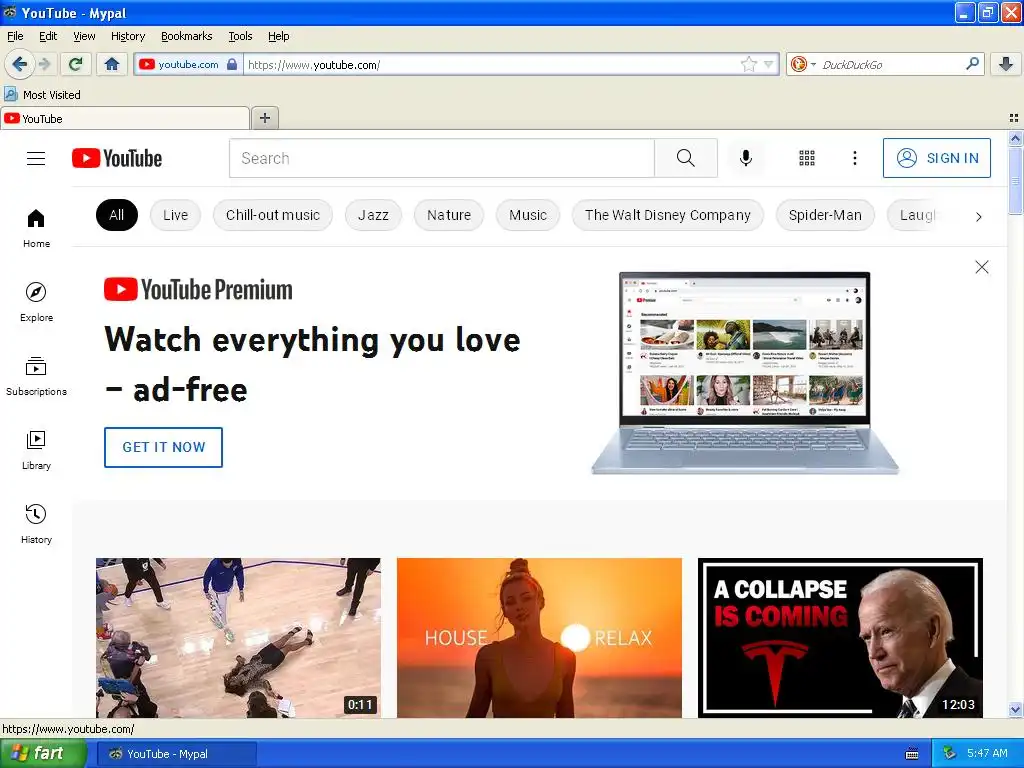The image size is (1024, 768).
Task: Click the youtube.com site identity label
Action: click(188, 64)
